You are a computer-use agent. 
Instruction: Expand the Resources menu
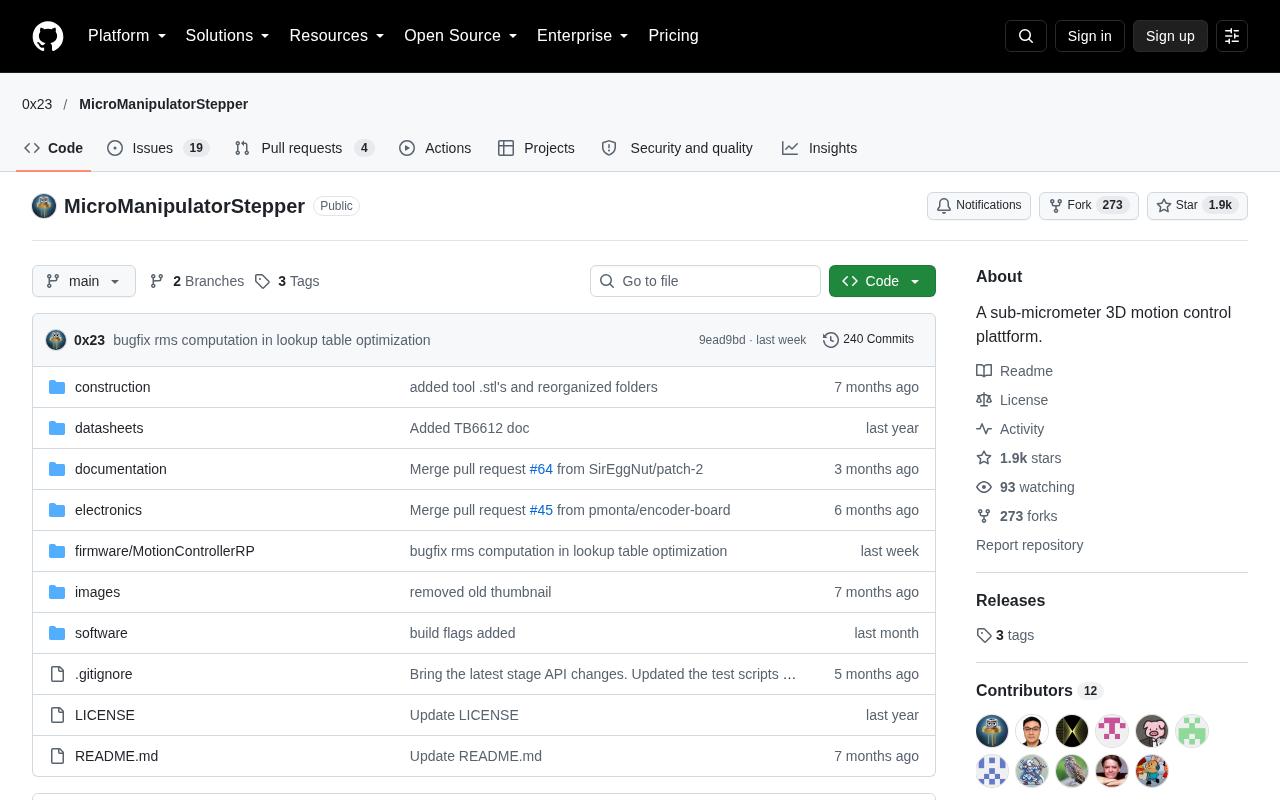click(x=337, y=36)
